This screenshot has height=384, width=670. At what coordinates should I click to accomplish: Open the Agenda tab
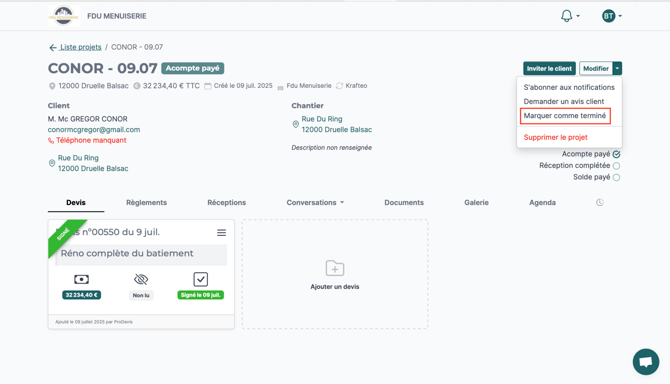tap(542, 202)
